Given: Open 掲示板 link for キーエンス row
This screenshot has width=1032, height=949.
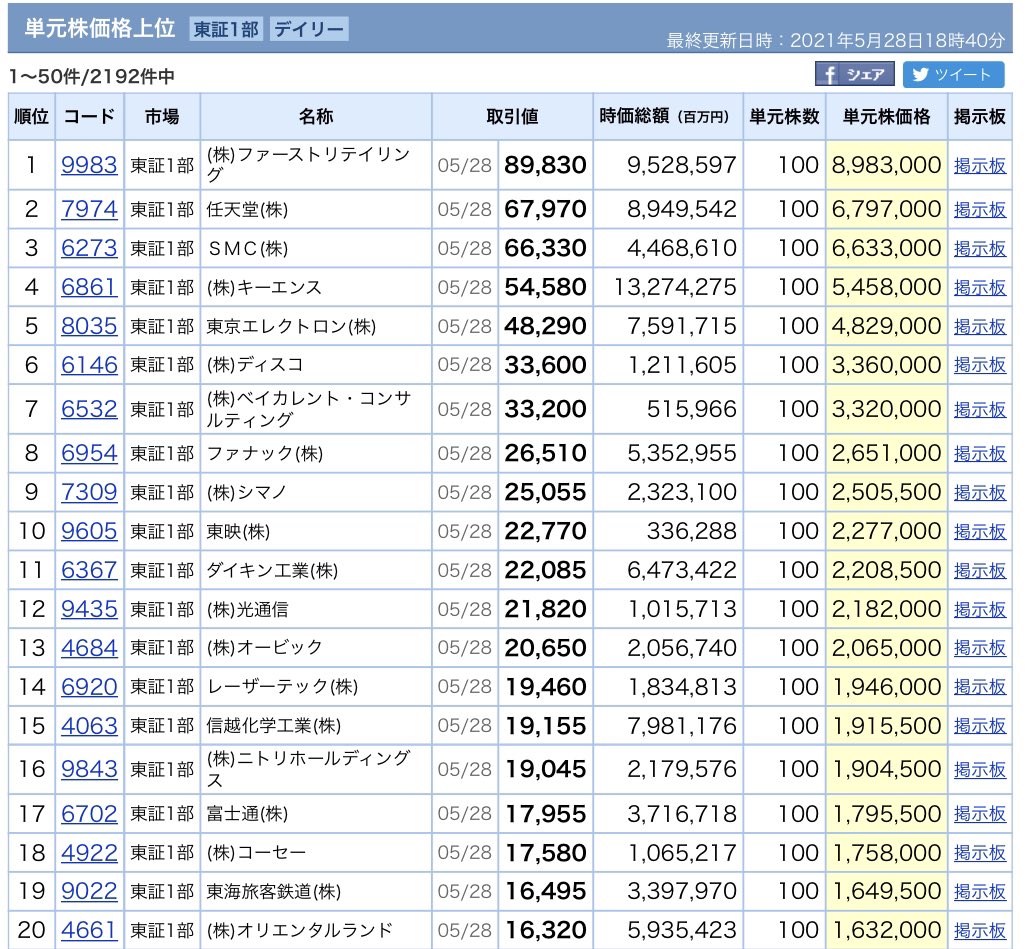Looking at the screenshot, I should (980, 287).
